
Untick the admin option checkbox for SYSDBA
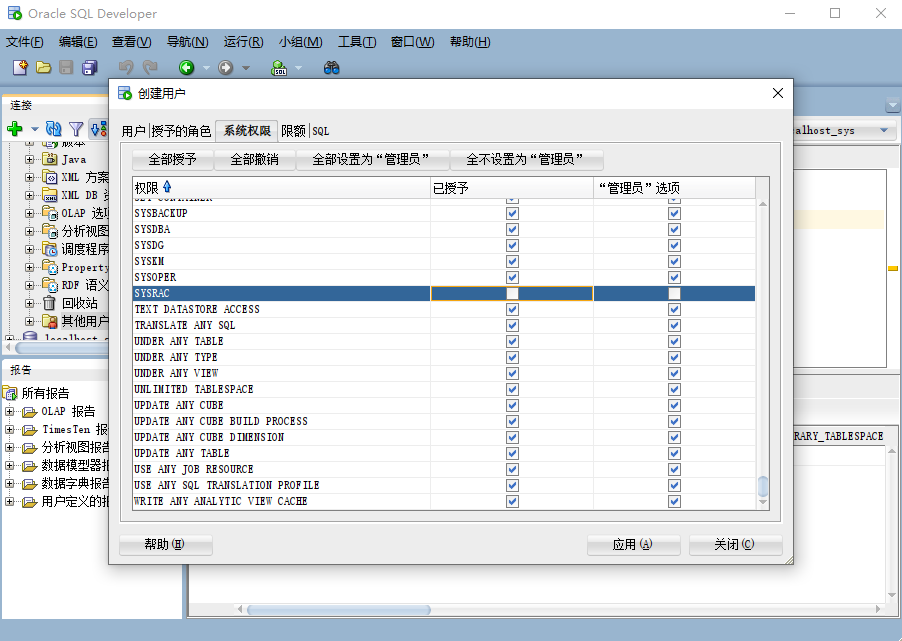pyautogui.click(x=674, y=230)
